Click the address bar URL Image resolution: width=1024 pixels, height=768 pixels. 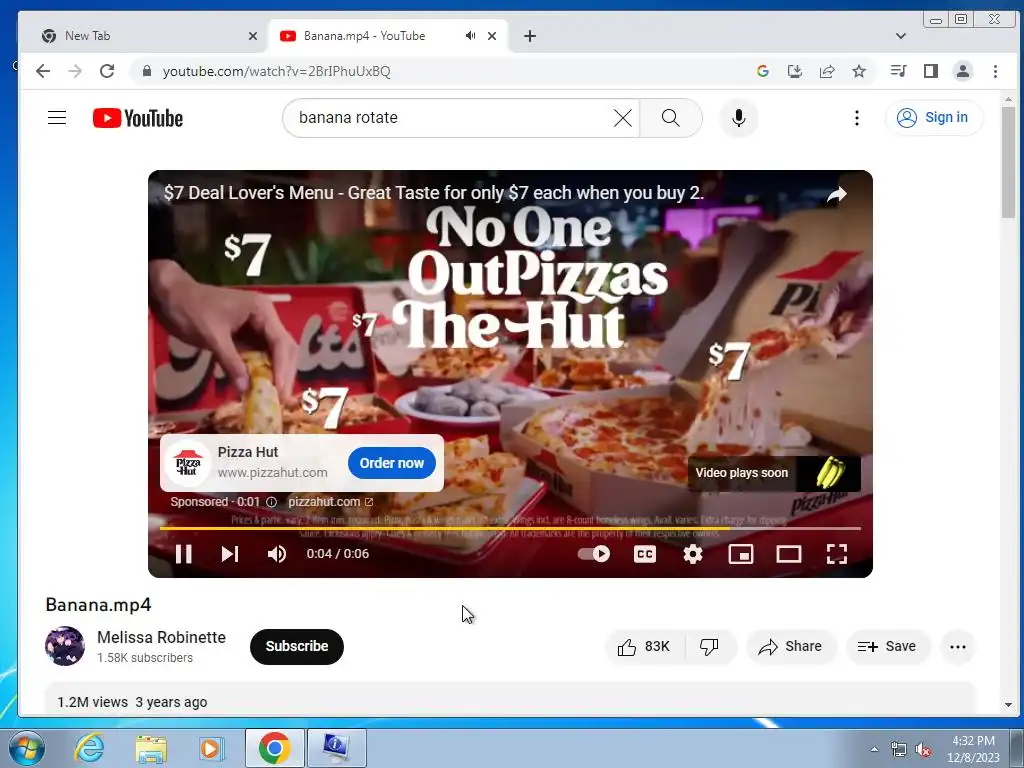coord(276,71)
